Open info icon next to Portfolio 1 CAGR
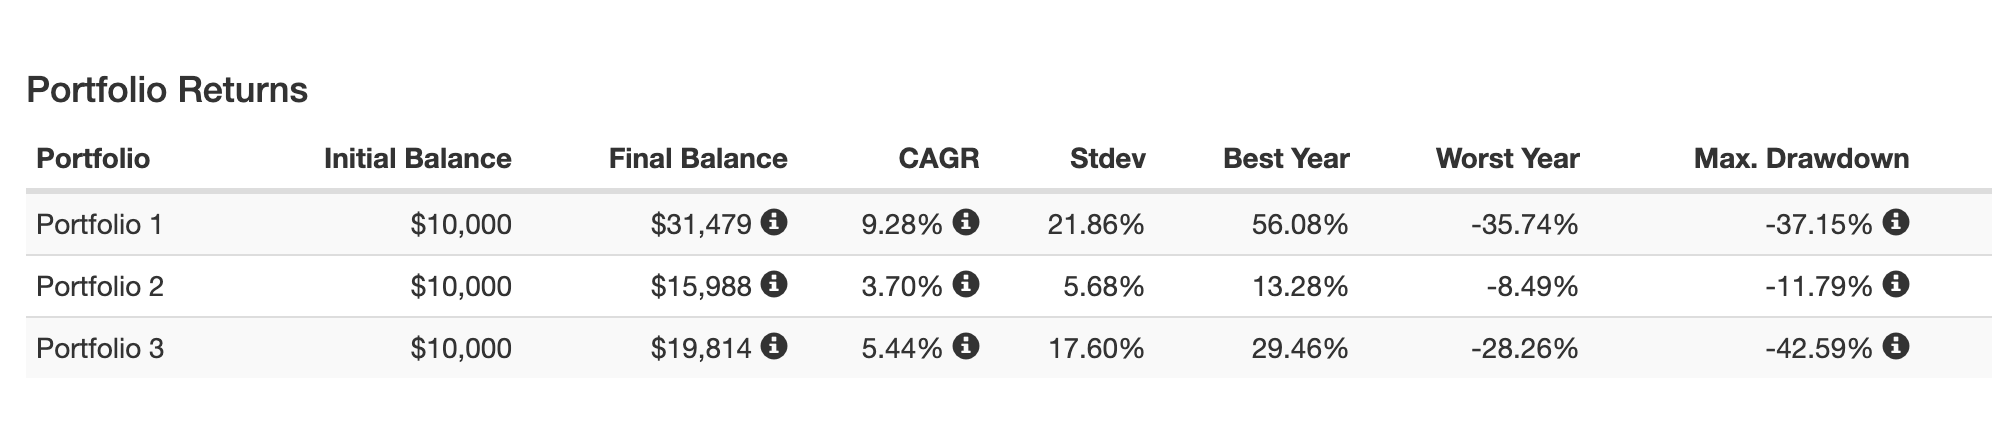This screenshot has height=430, width=1992. click(x=966, y=223)
